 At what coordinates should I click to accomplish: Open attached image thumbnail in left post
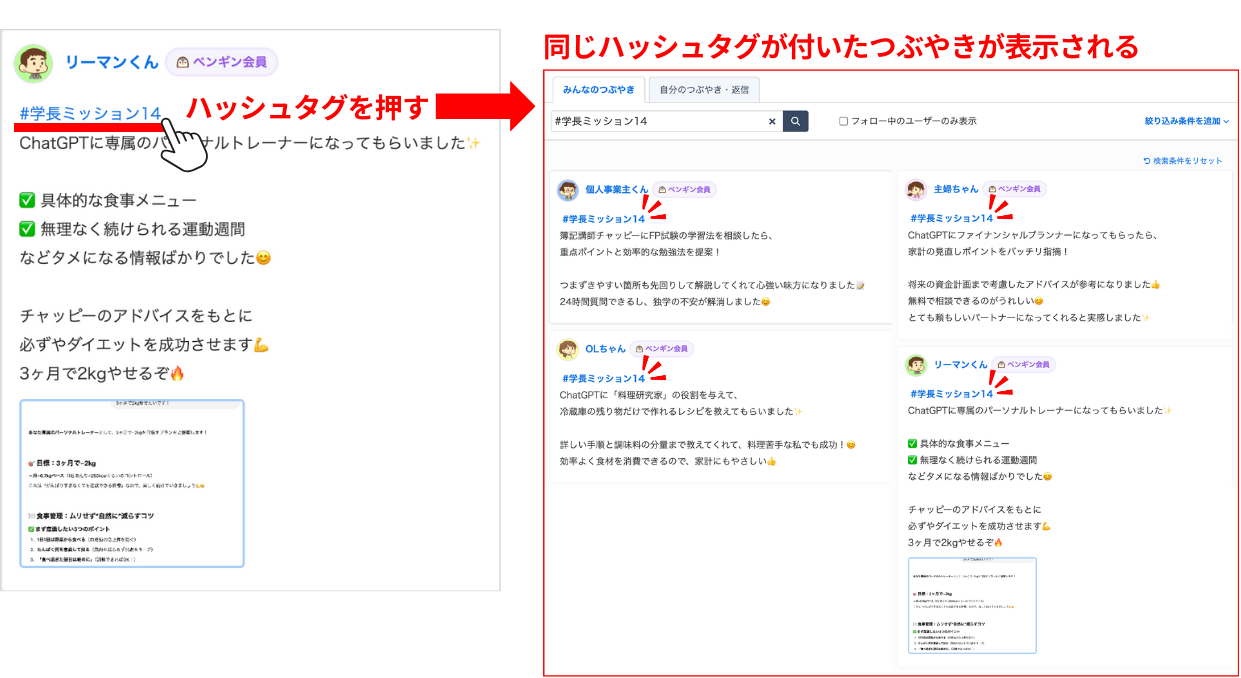pyautogui.click(x=132, y=484)
